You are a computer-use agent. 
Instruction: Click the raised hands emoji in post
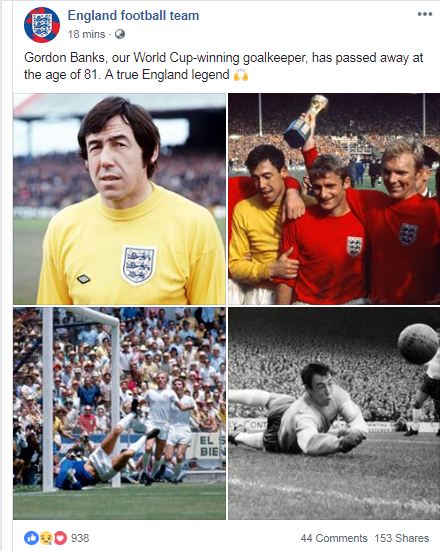click(241, 75)
